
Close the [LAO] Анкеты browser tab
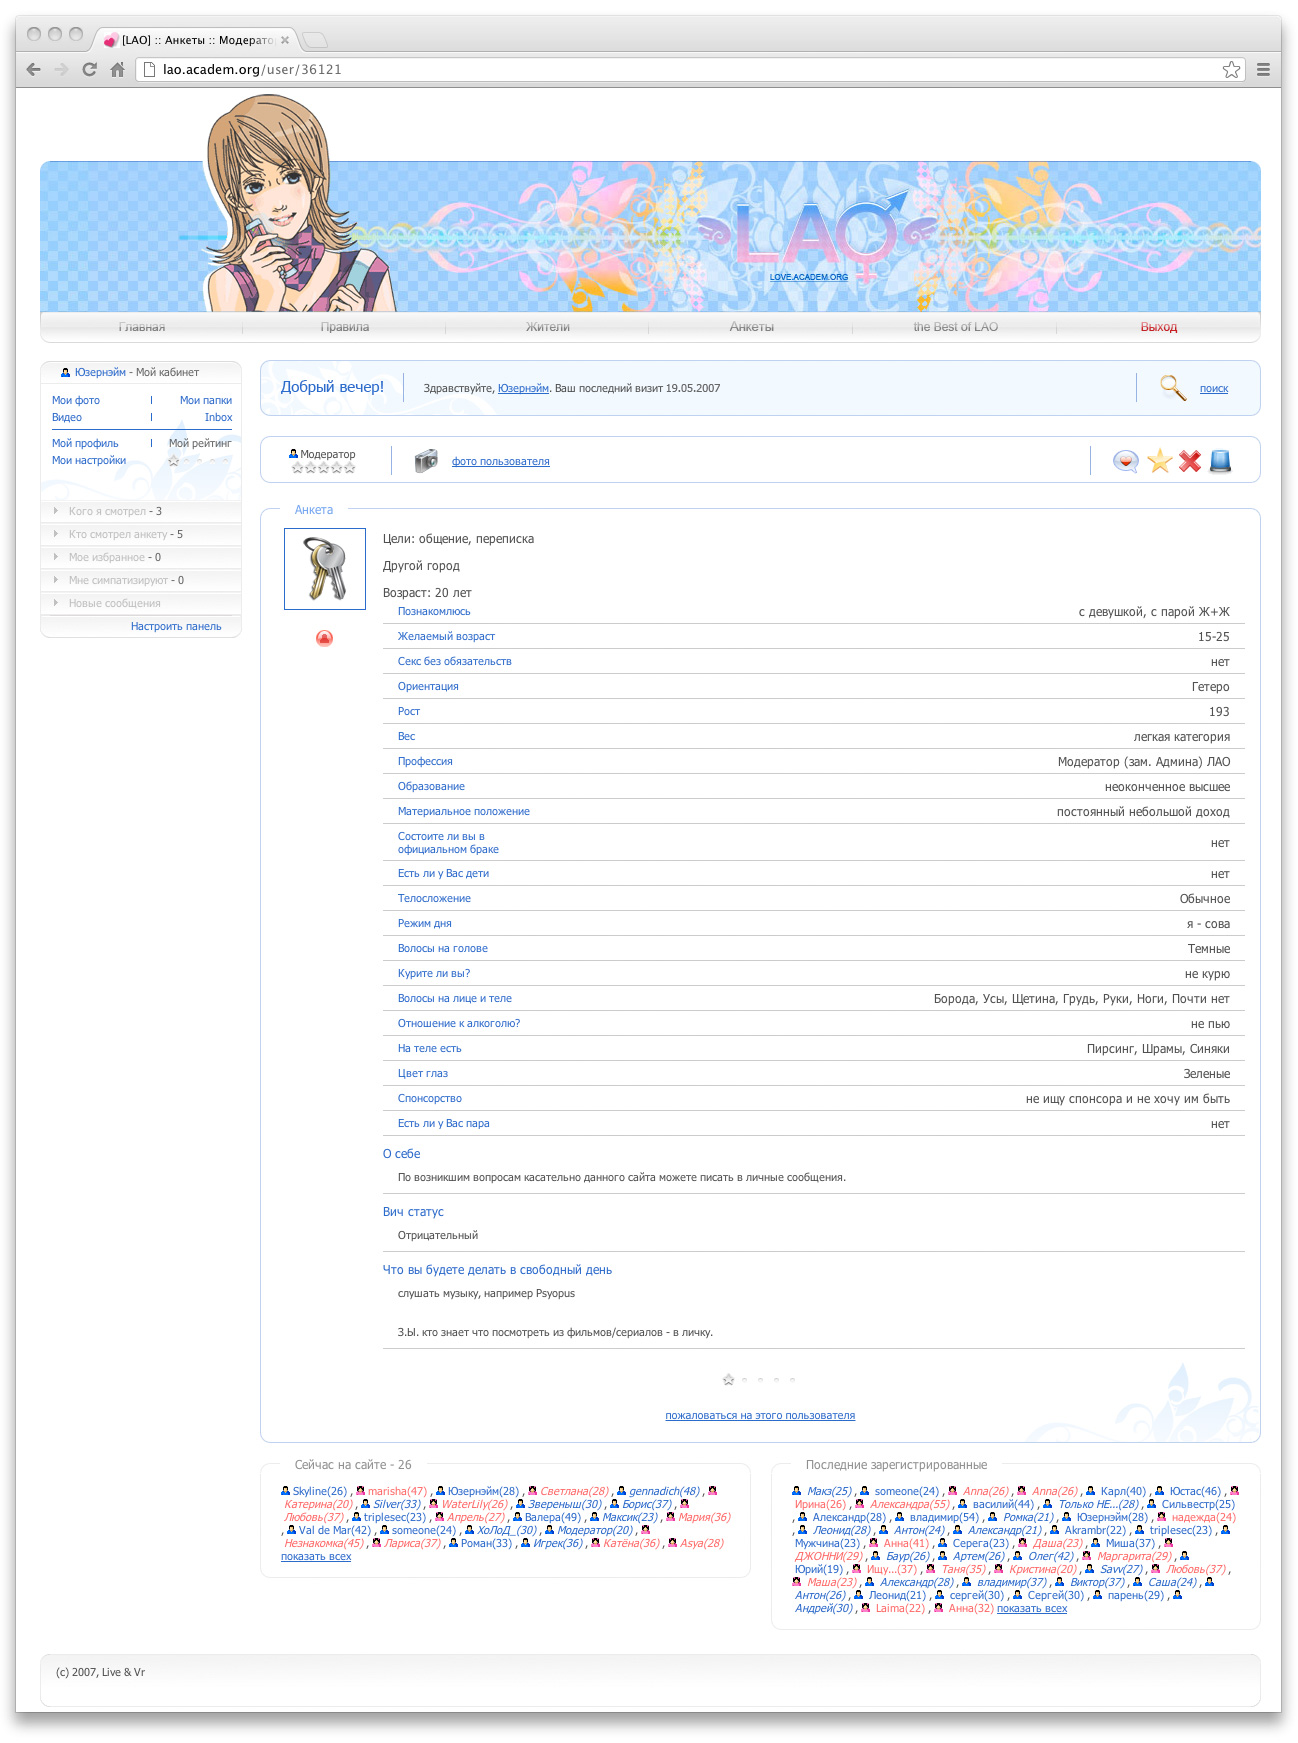pyautogui.click(x=285, y=40)
